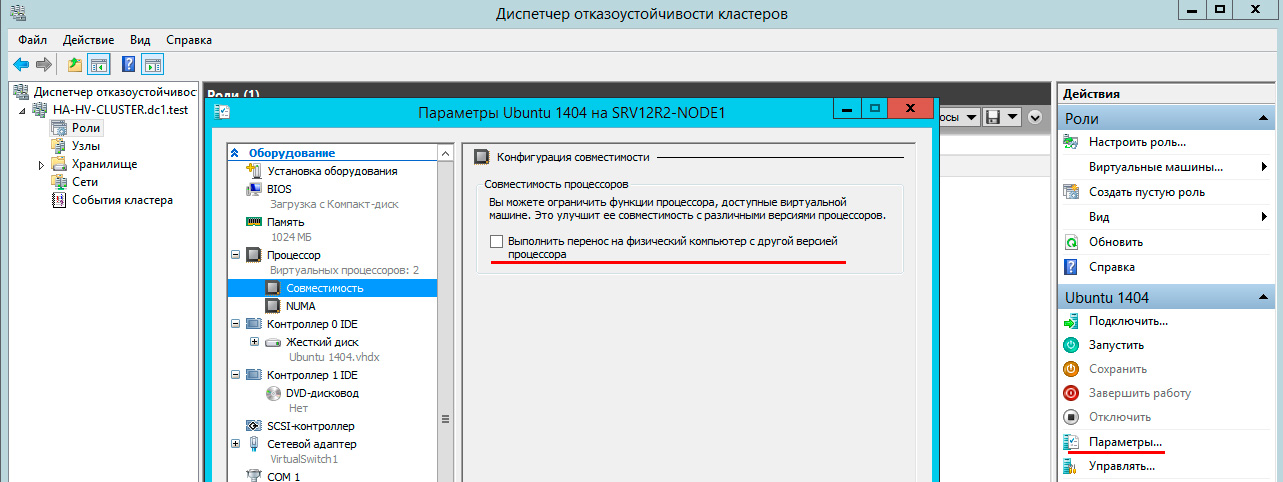Select the BIOS settings item
1283x482 pixels.
coord(279,188)
